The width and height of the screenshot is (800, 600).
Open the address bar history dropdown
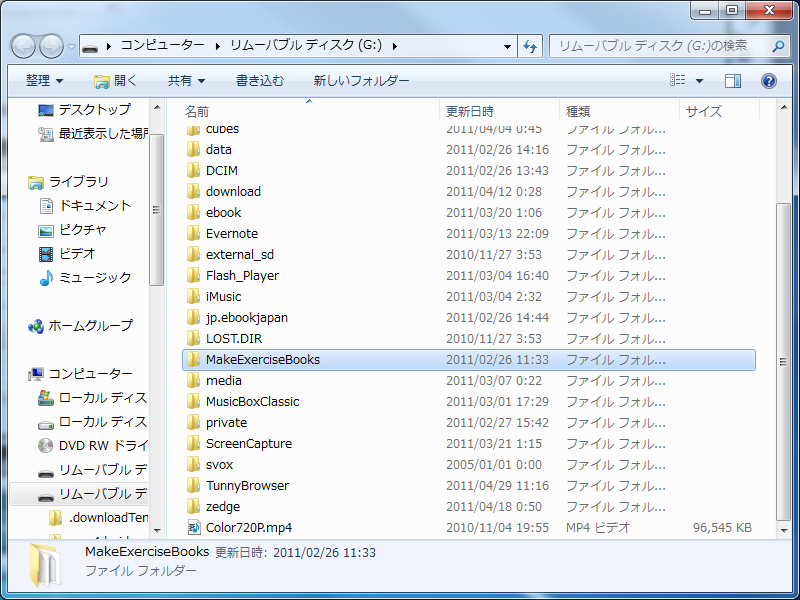(x=505, y=46)
